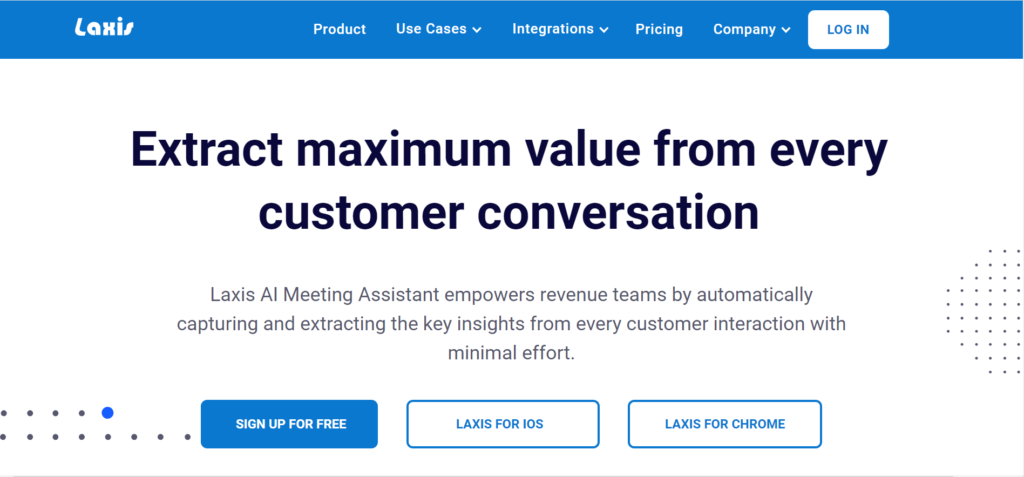This screenshot has height=477, width=1024.
Task: Click the 'minimal effort.' text line
Action: coord(511,354)
